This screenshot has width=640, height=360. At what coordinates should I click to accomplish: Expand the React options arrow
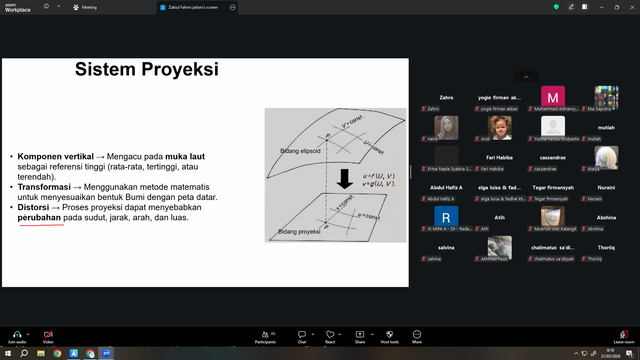pyautogui.click(x=340, y=334)
